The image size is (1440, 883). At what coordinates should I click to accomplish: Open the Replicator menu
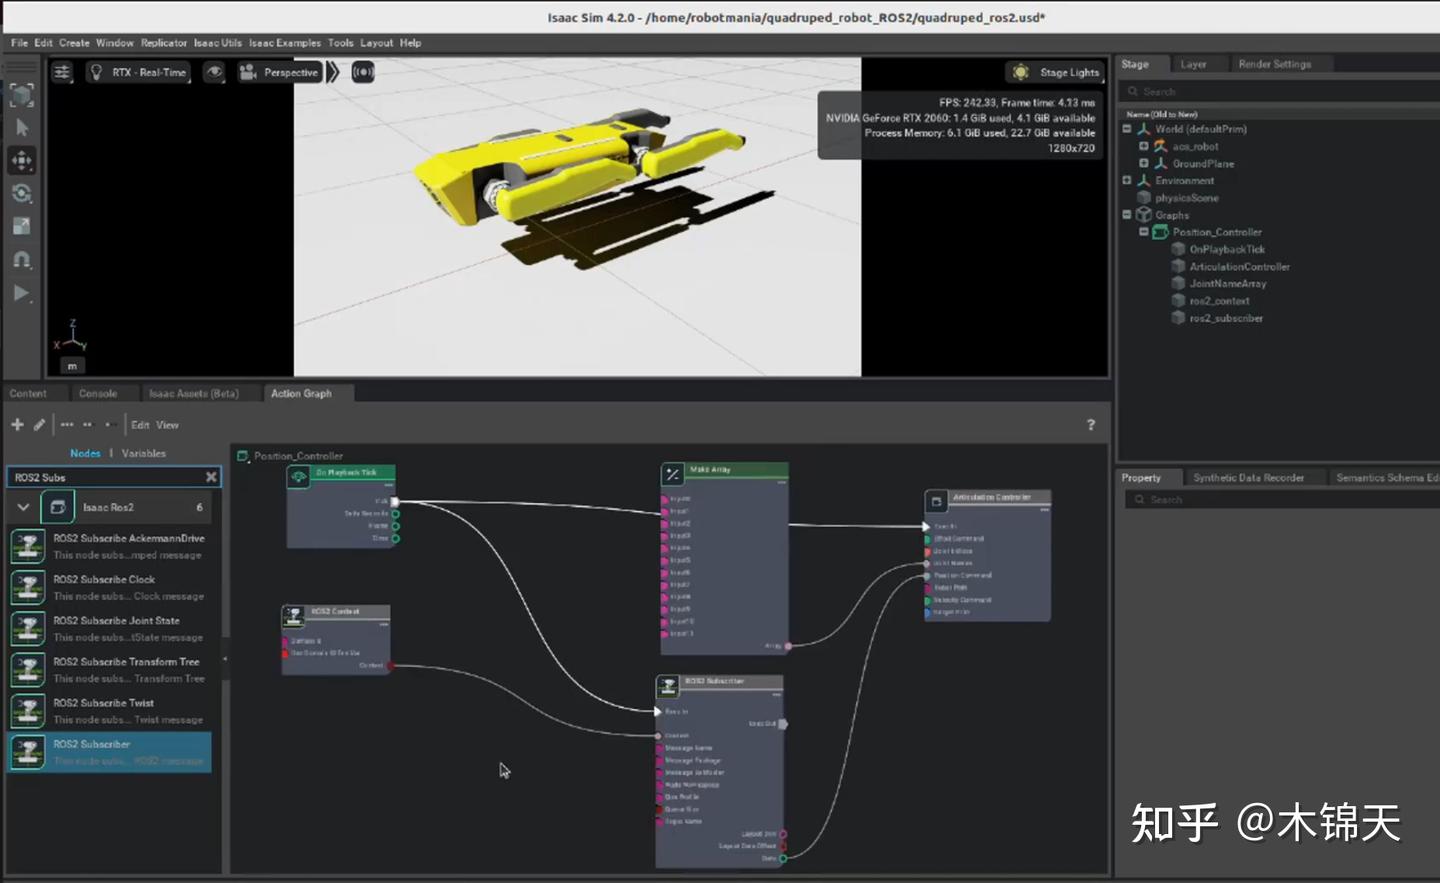163,42
